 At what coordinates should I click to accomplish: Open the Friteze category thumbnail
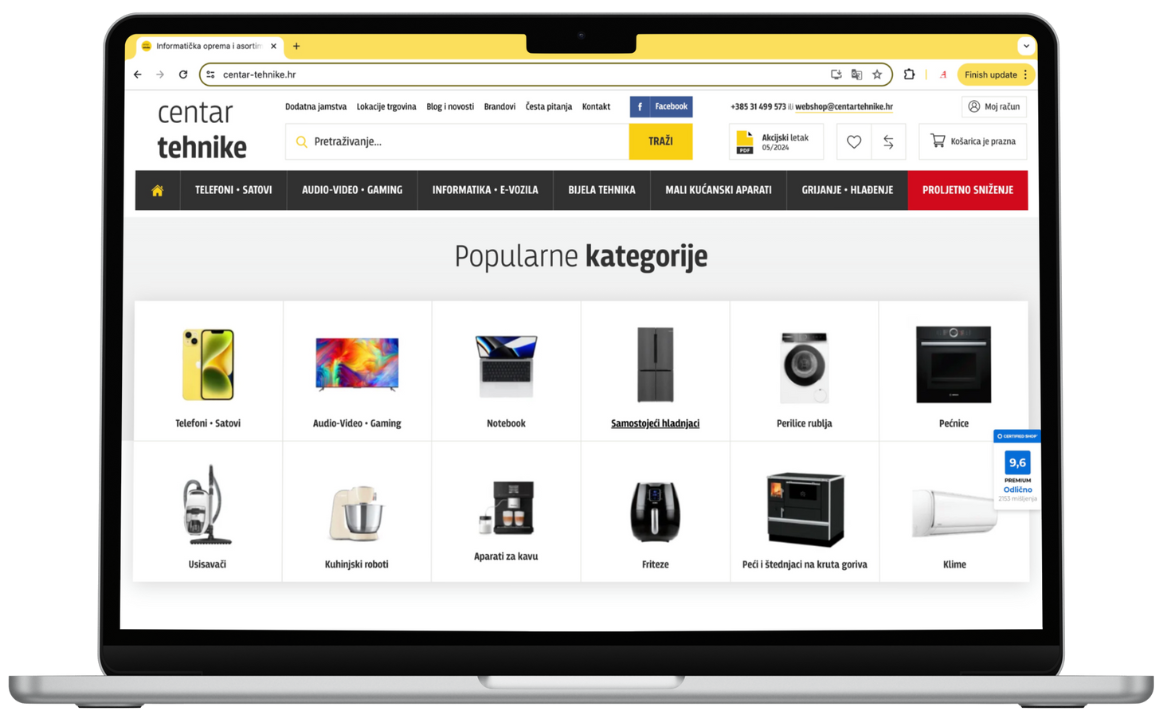tap(655, 512)
